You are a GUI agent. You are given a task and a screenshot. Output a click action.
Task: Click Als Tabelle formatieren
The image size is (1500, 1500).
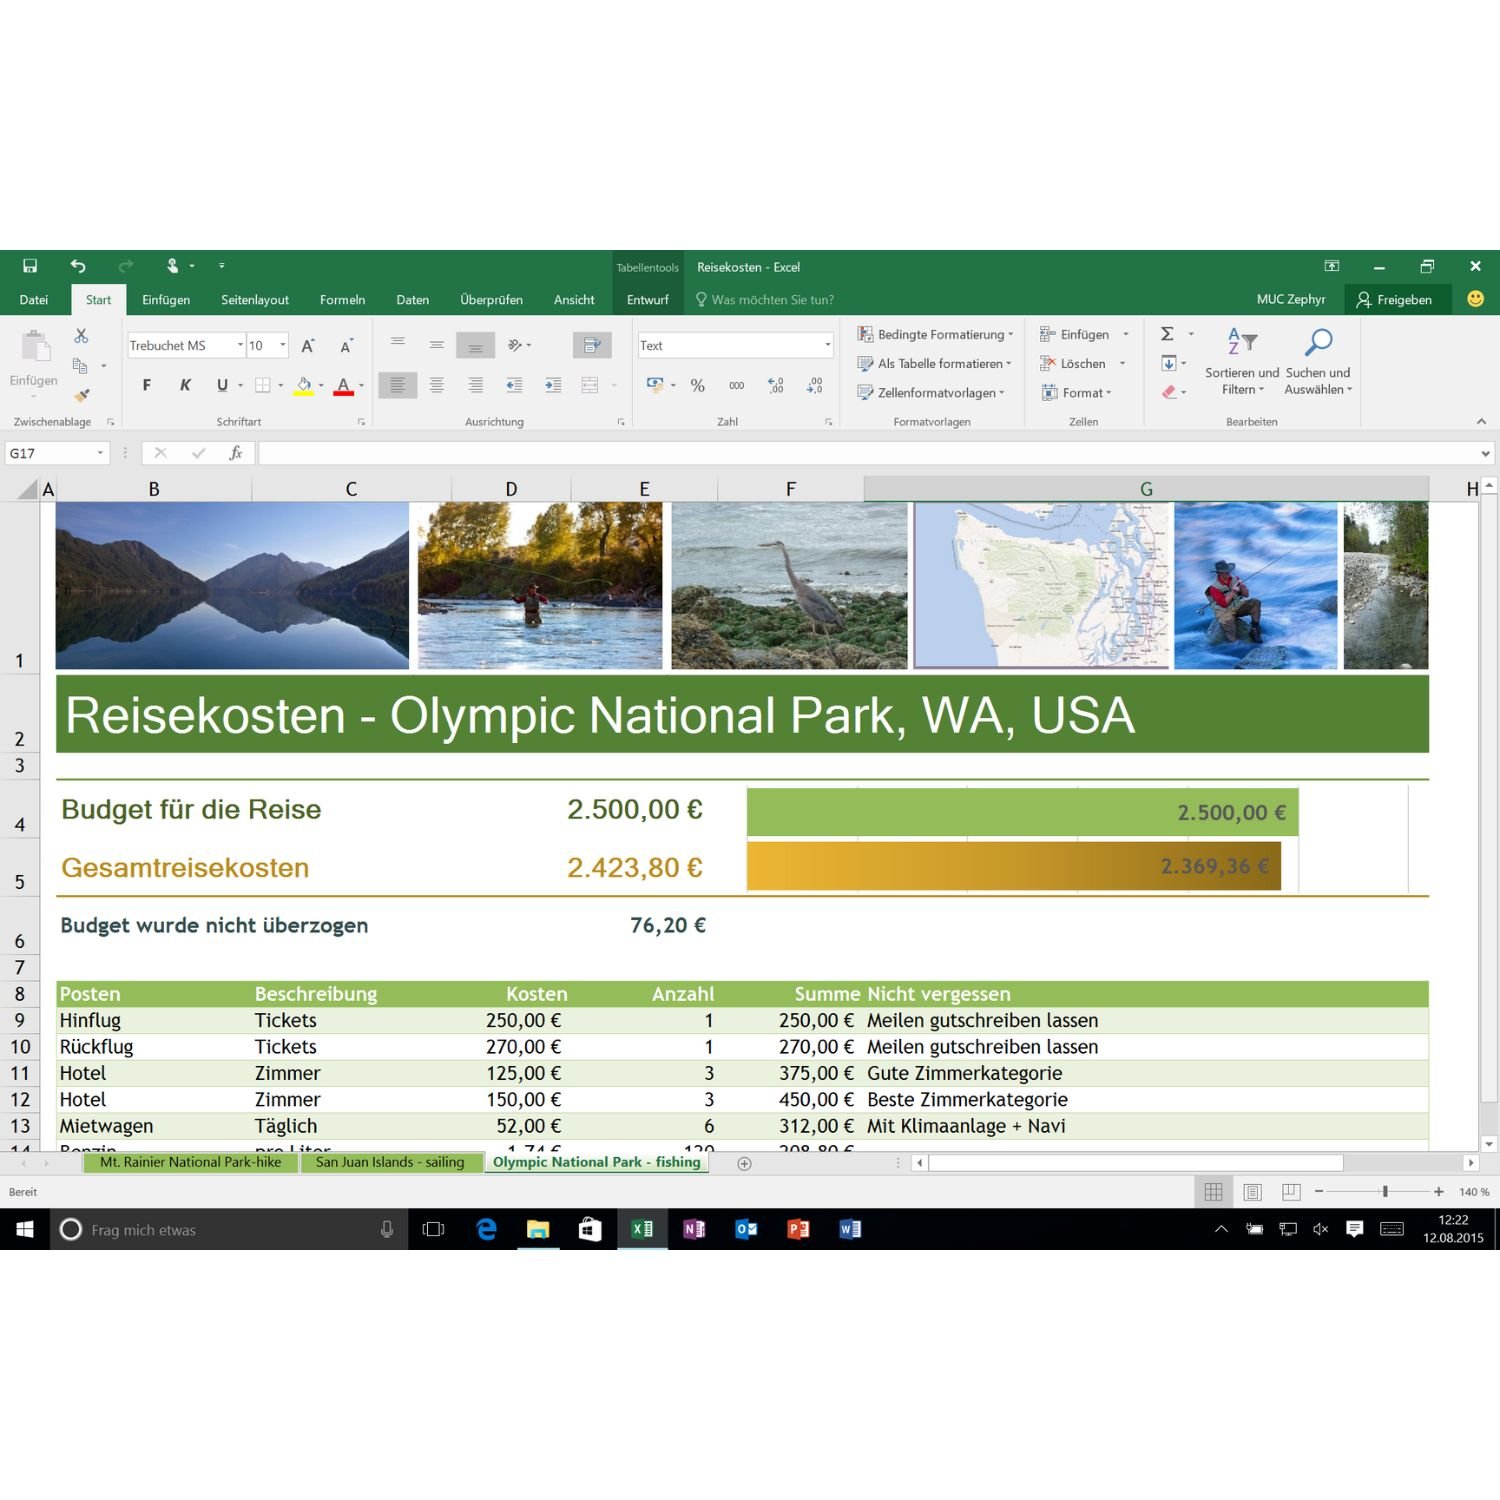tap(933, 363)
